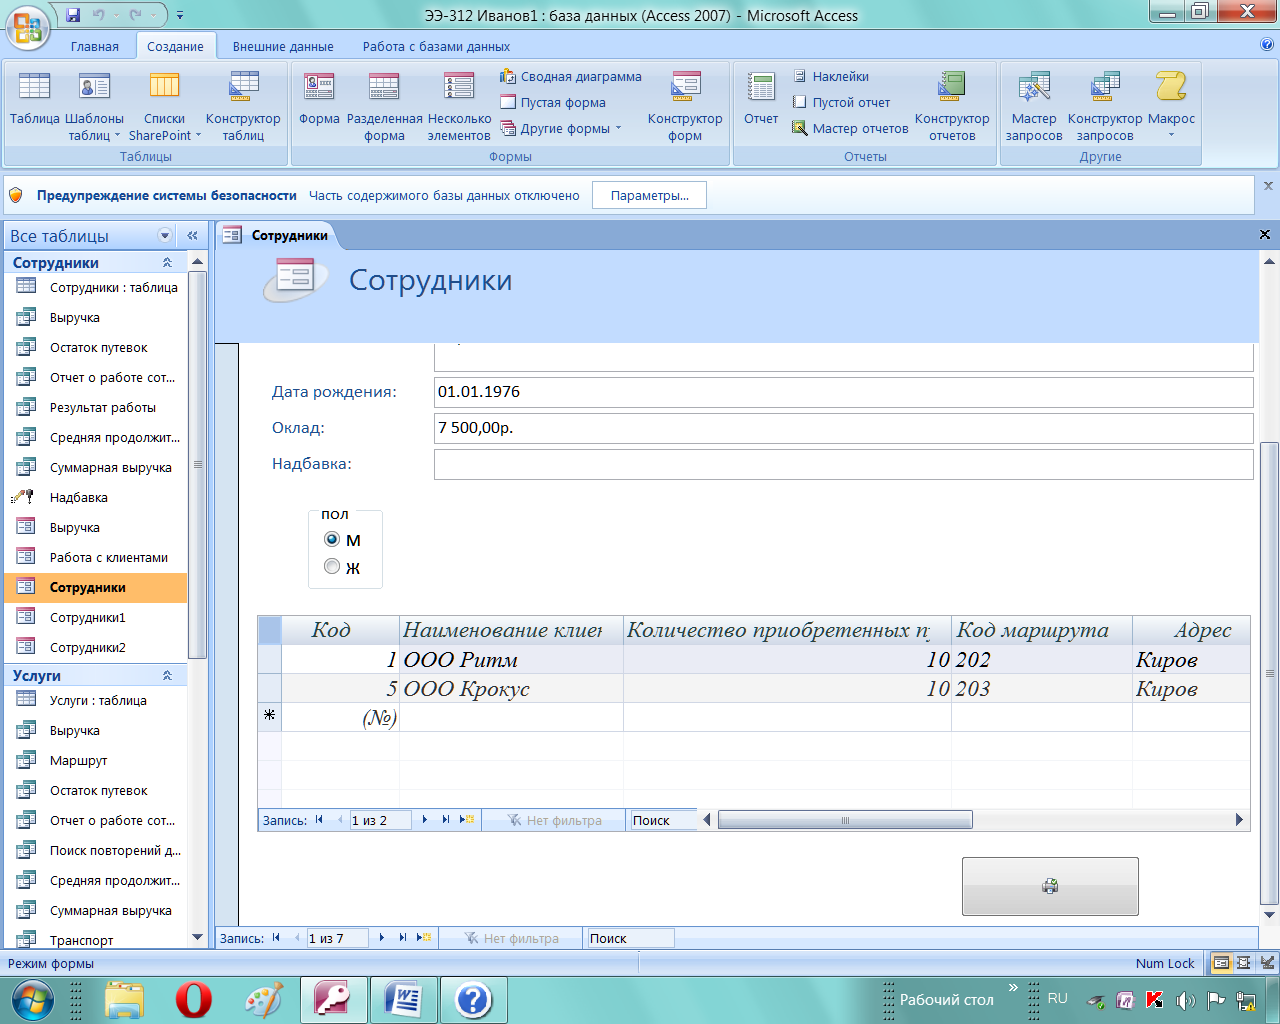Open Работа с базами данных tab
This screenshot has width=1280, height=1024.
pos(436,46)
